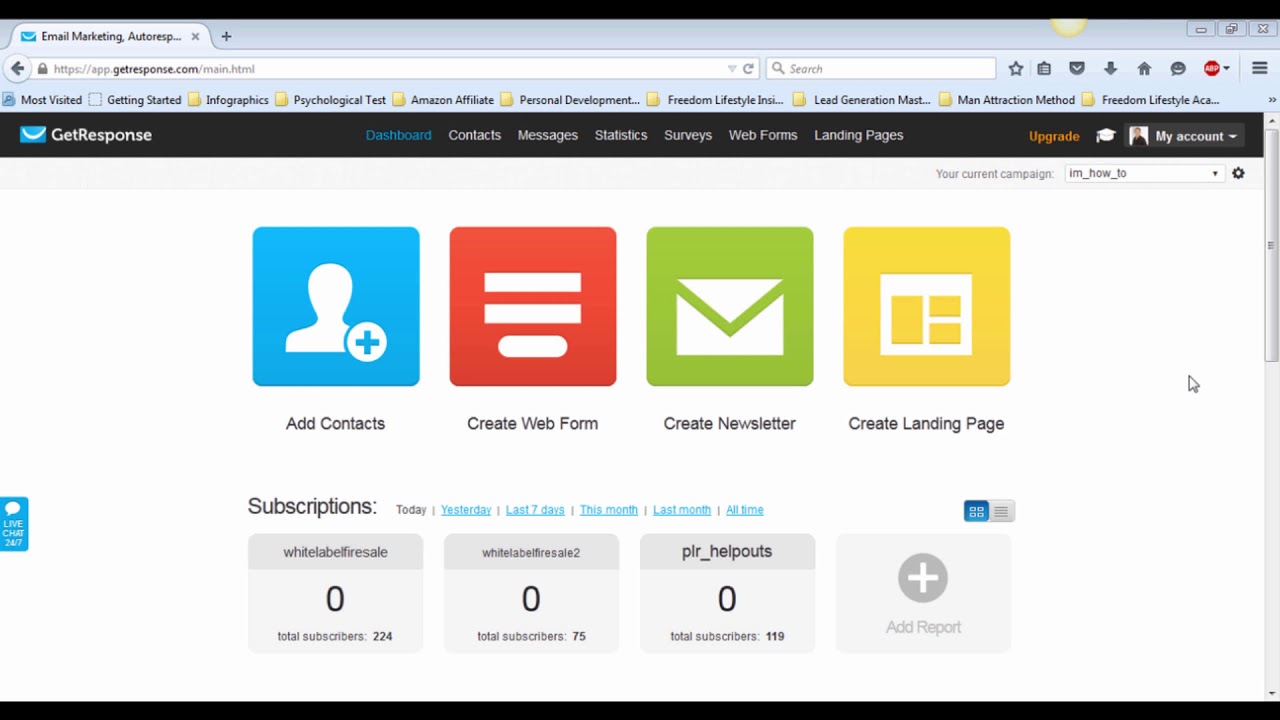Click the GetResponse logo
Image resolution: width=1280 pixels, height=720 pixels.
[x=86, y=135]
